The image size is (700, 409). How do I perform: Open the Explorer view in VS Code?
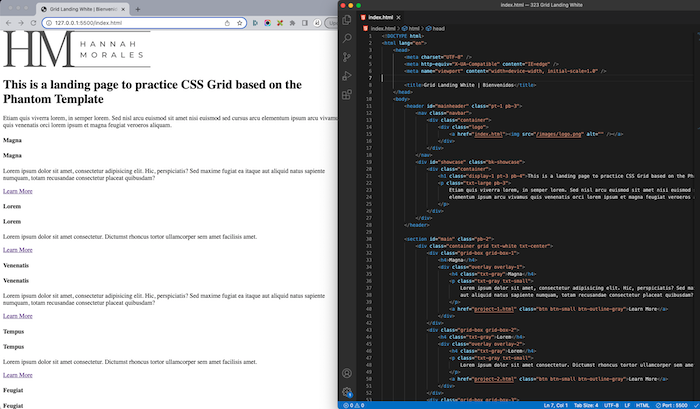pos(347,20)
